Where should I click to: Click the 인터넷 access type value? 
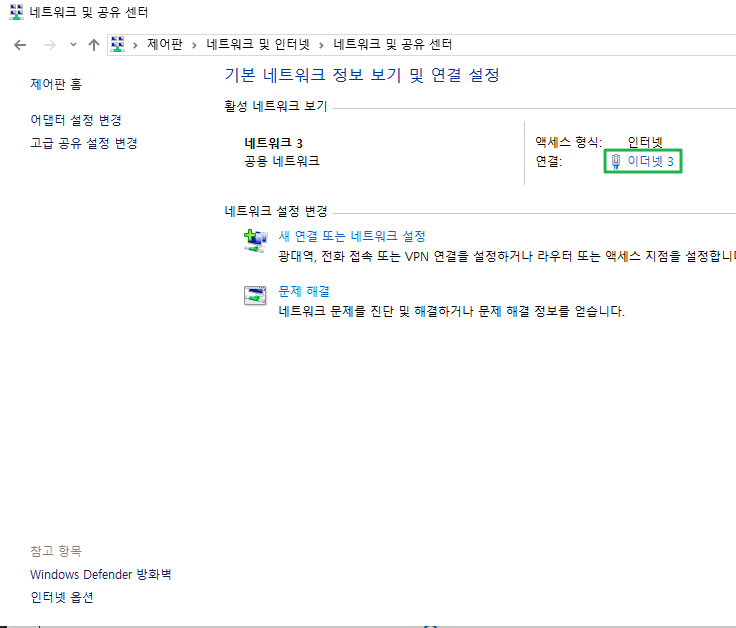pos(645,142)
